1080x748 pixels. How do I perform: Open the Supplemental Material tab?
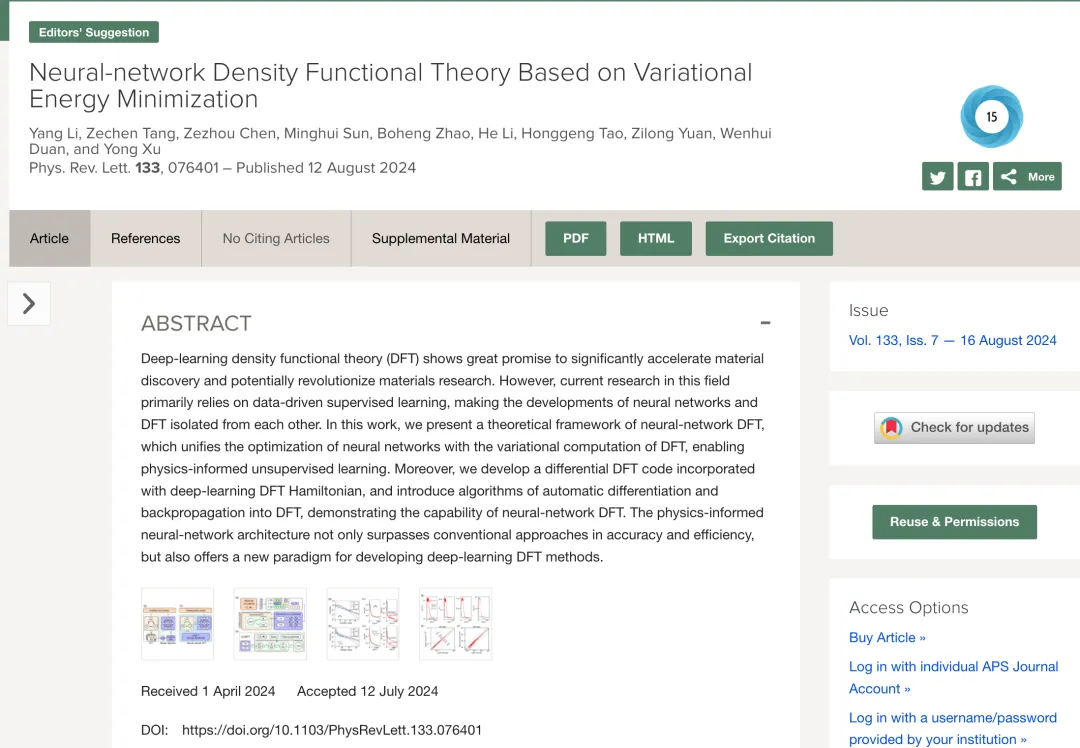click(440, 238)
